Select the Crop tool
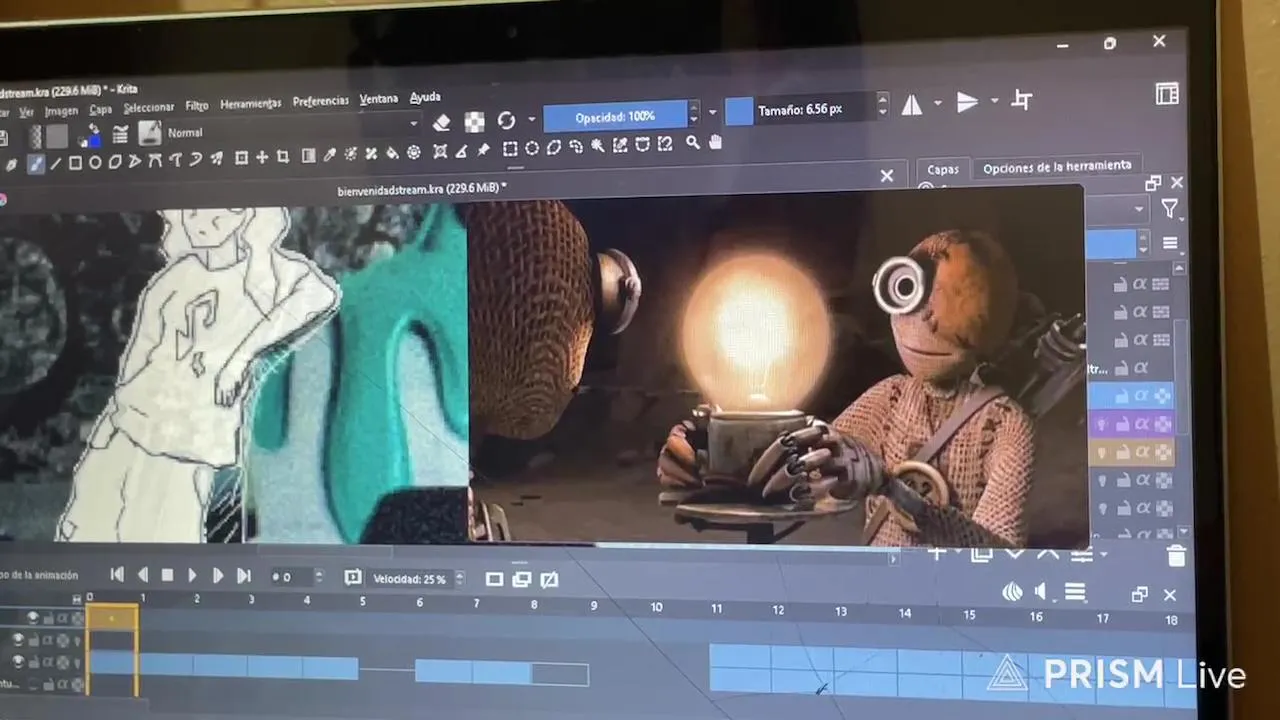Image resolution: width=1280 pixels, height=720 pixels. pos(283,156)
